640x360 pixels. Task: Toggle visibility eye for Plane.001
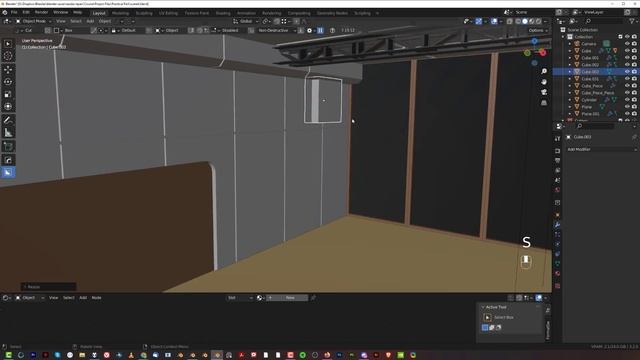(627, 113)
